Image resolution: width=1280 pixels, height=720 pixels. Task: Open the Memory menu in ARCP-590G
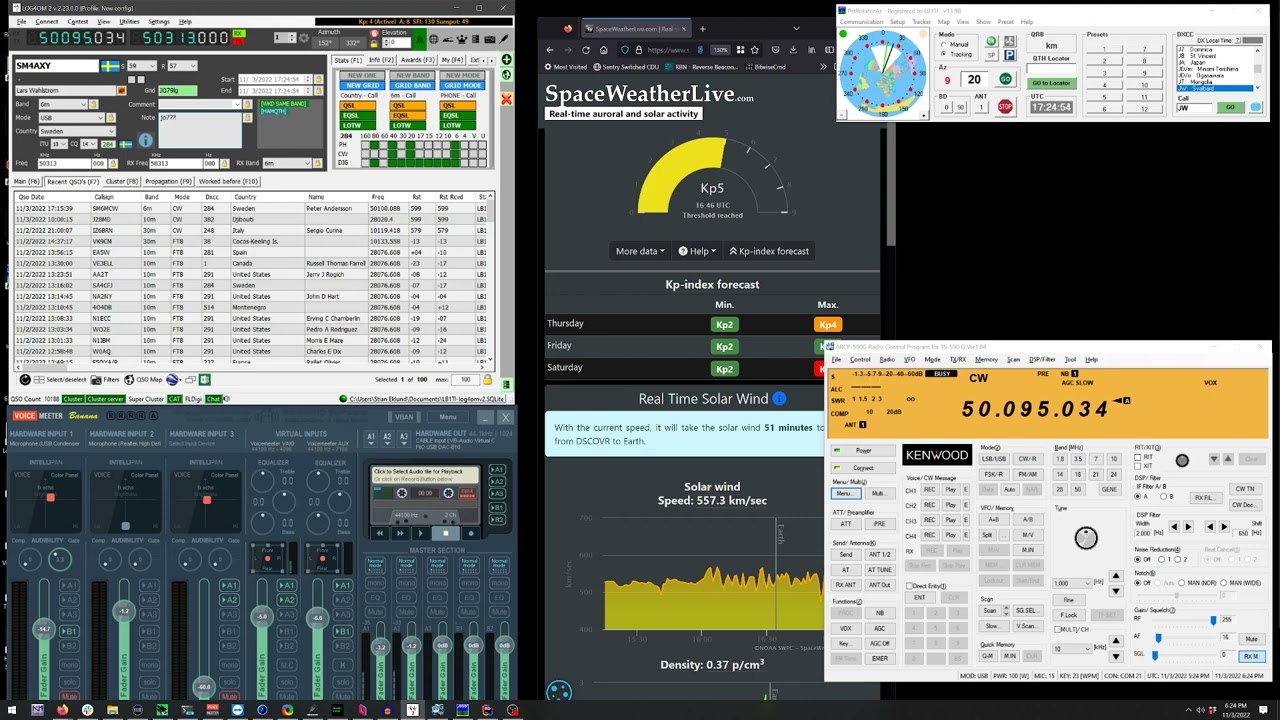[x=986, y=360]
